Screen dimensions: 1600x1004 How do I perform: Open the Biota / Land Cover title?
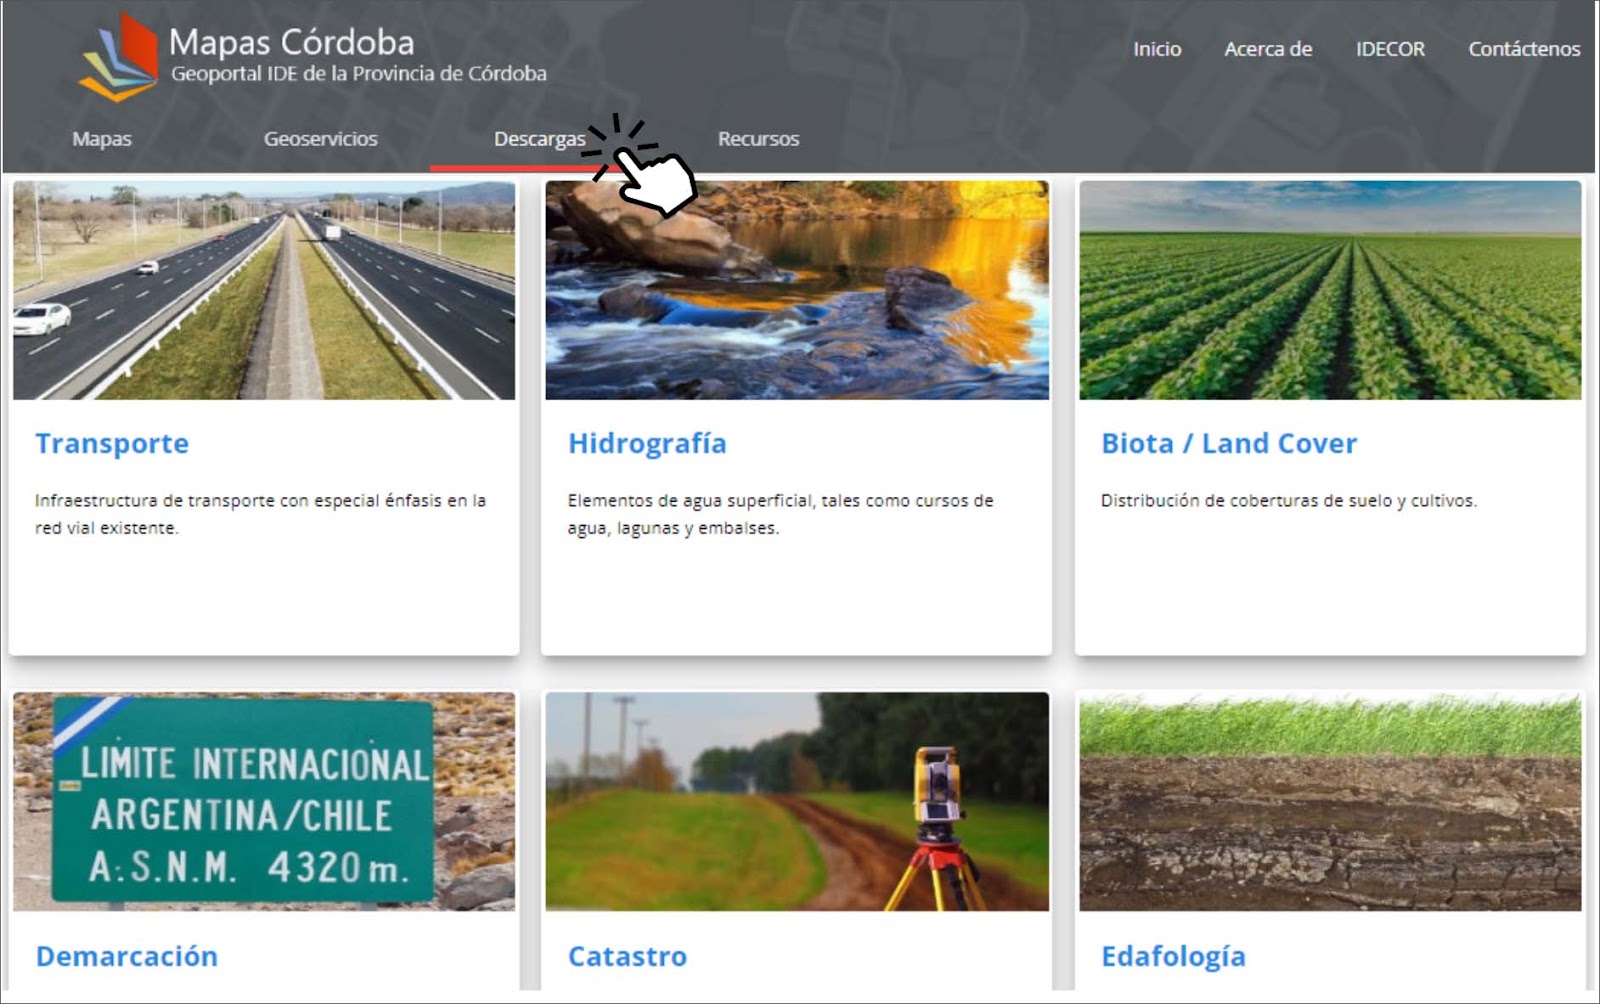(x=1229, y=443)
